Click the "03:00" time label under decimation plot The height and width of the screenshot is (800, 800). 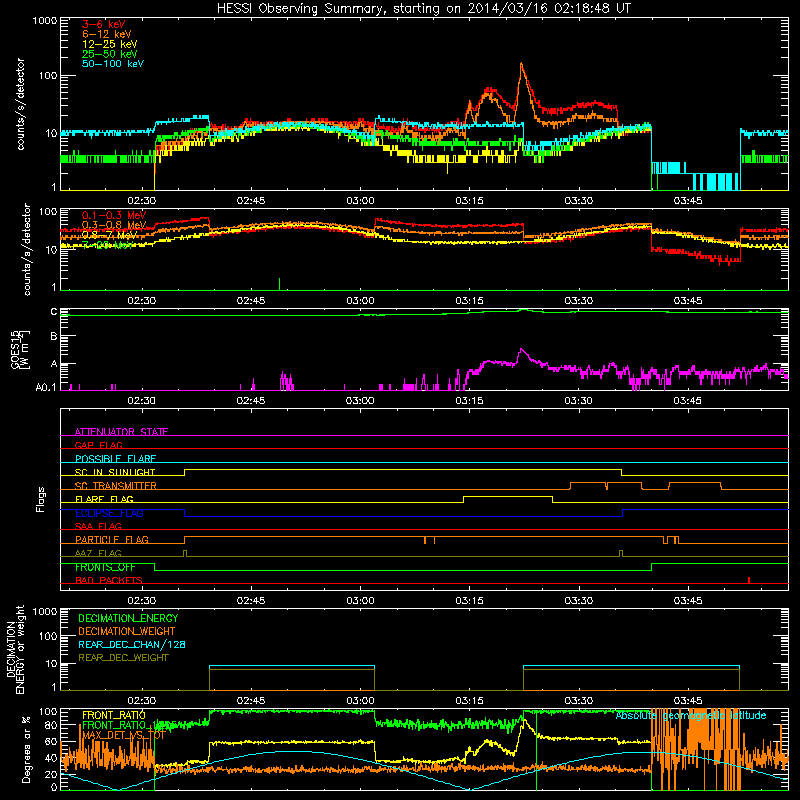coord(360,701)
